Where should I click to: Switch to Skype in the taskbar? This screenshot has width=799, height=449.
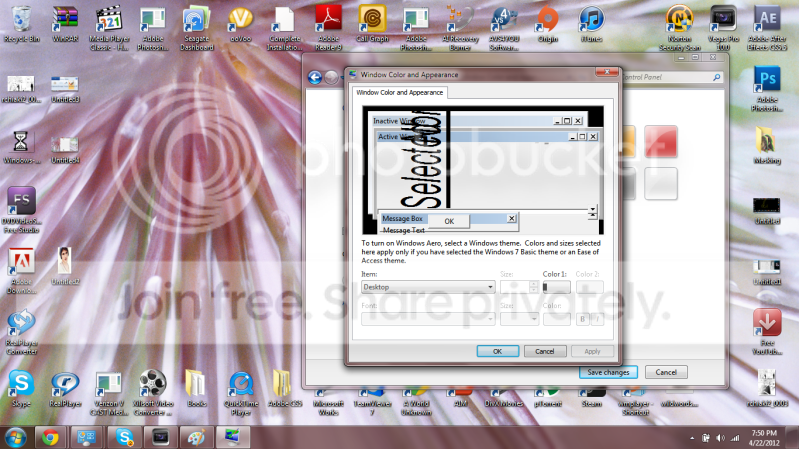coord(124,437)
